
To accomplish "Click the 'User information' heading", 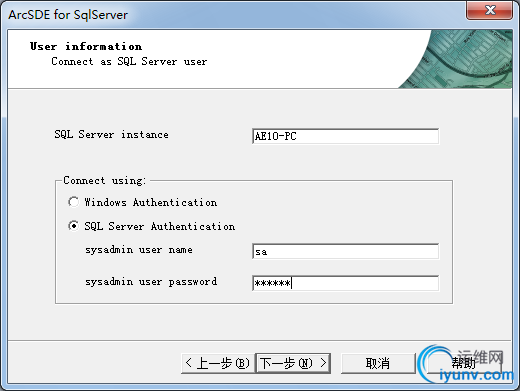I will 86,46.
